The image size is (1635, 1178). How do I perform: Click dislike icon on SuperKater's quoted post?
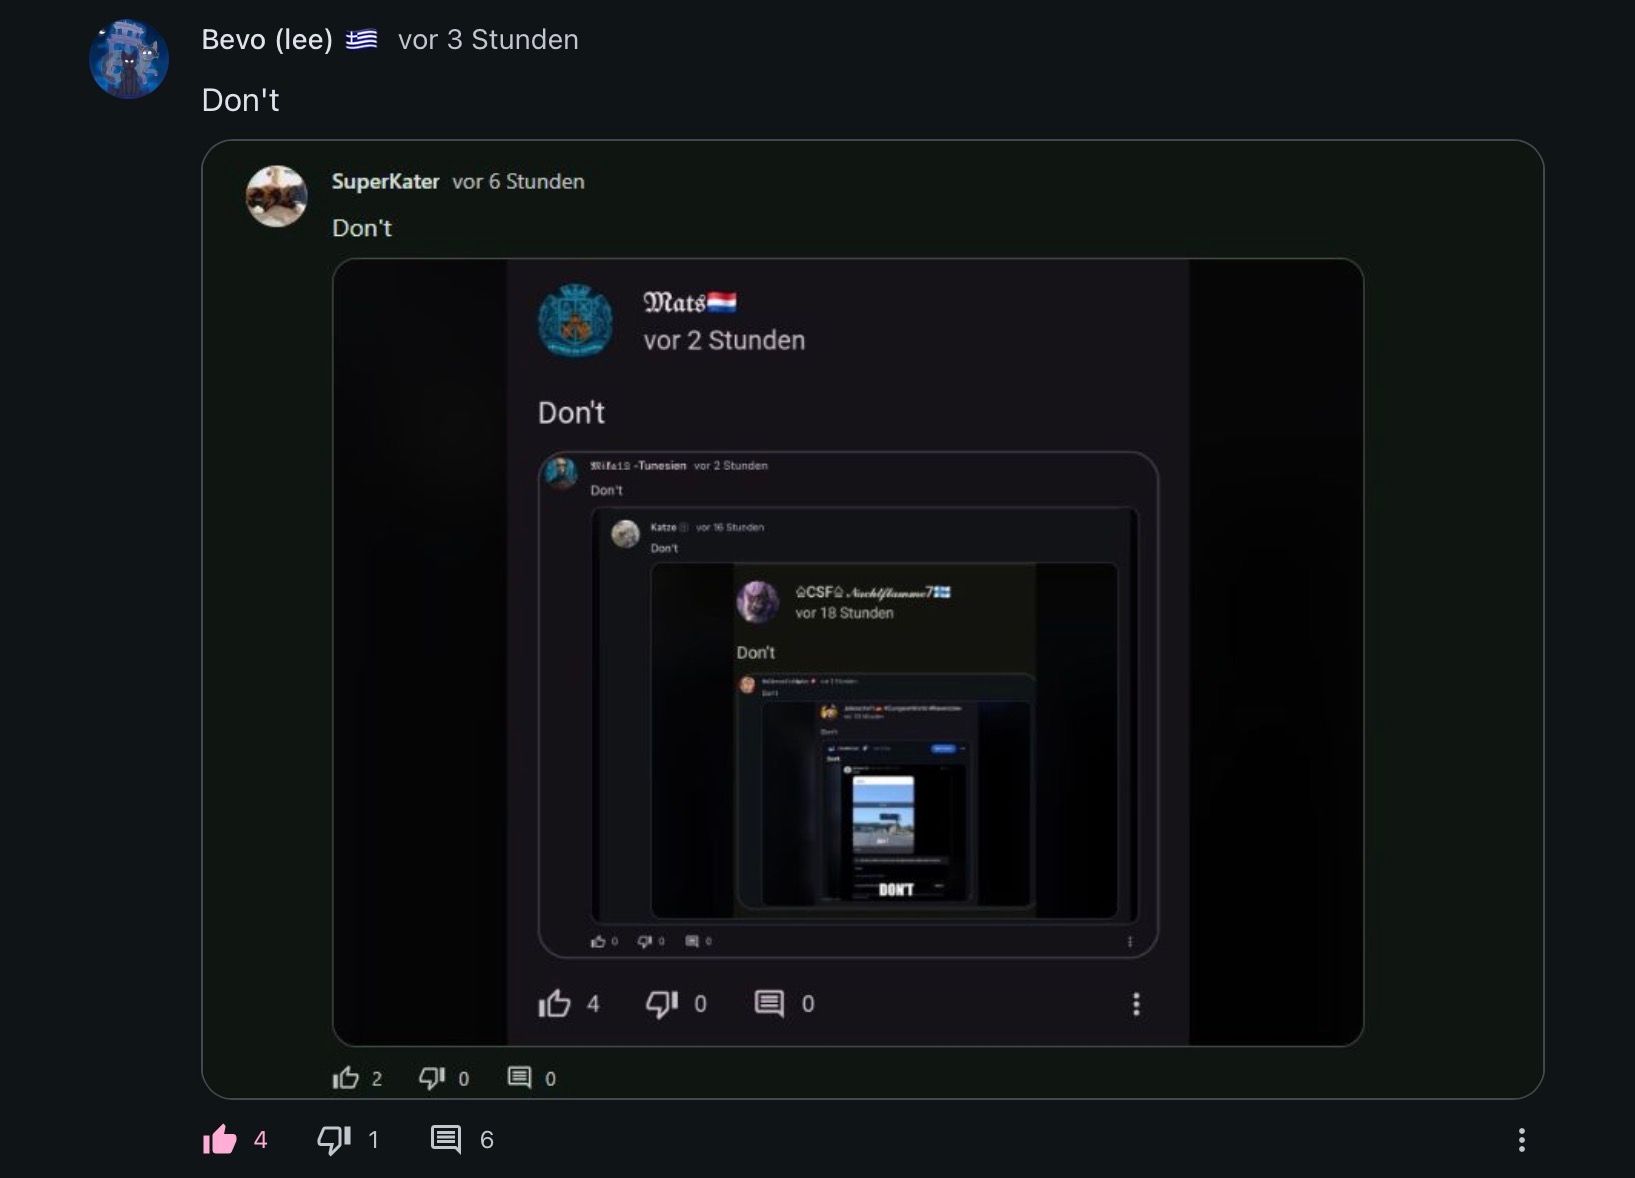[432, 1078]
